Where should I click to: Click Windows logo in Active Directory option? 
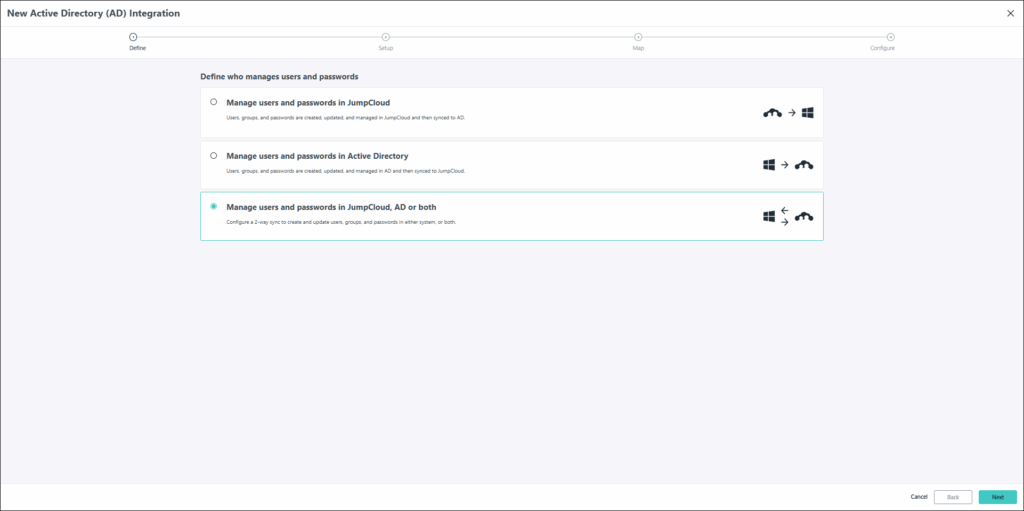click(769, 165)
